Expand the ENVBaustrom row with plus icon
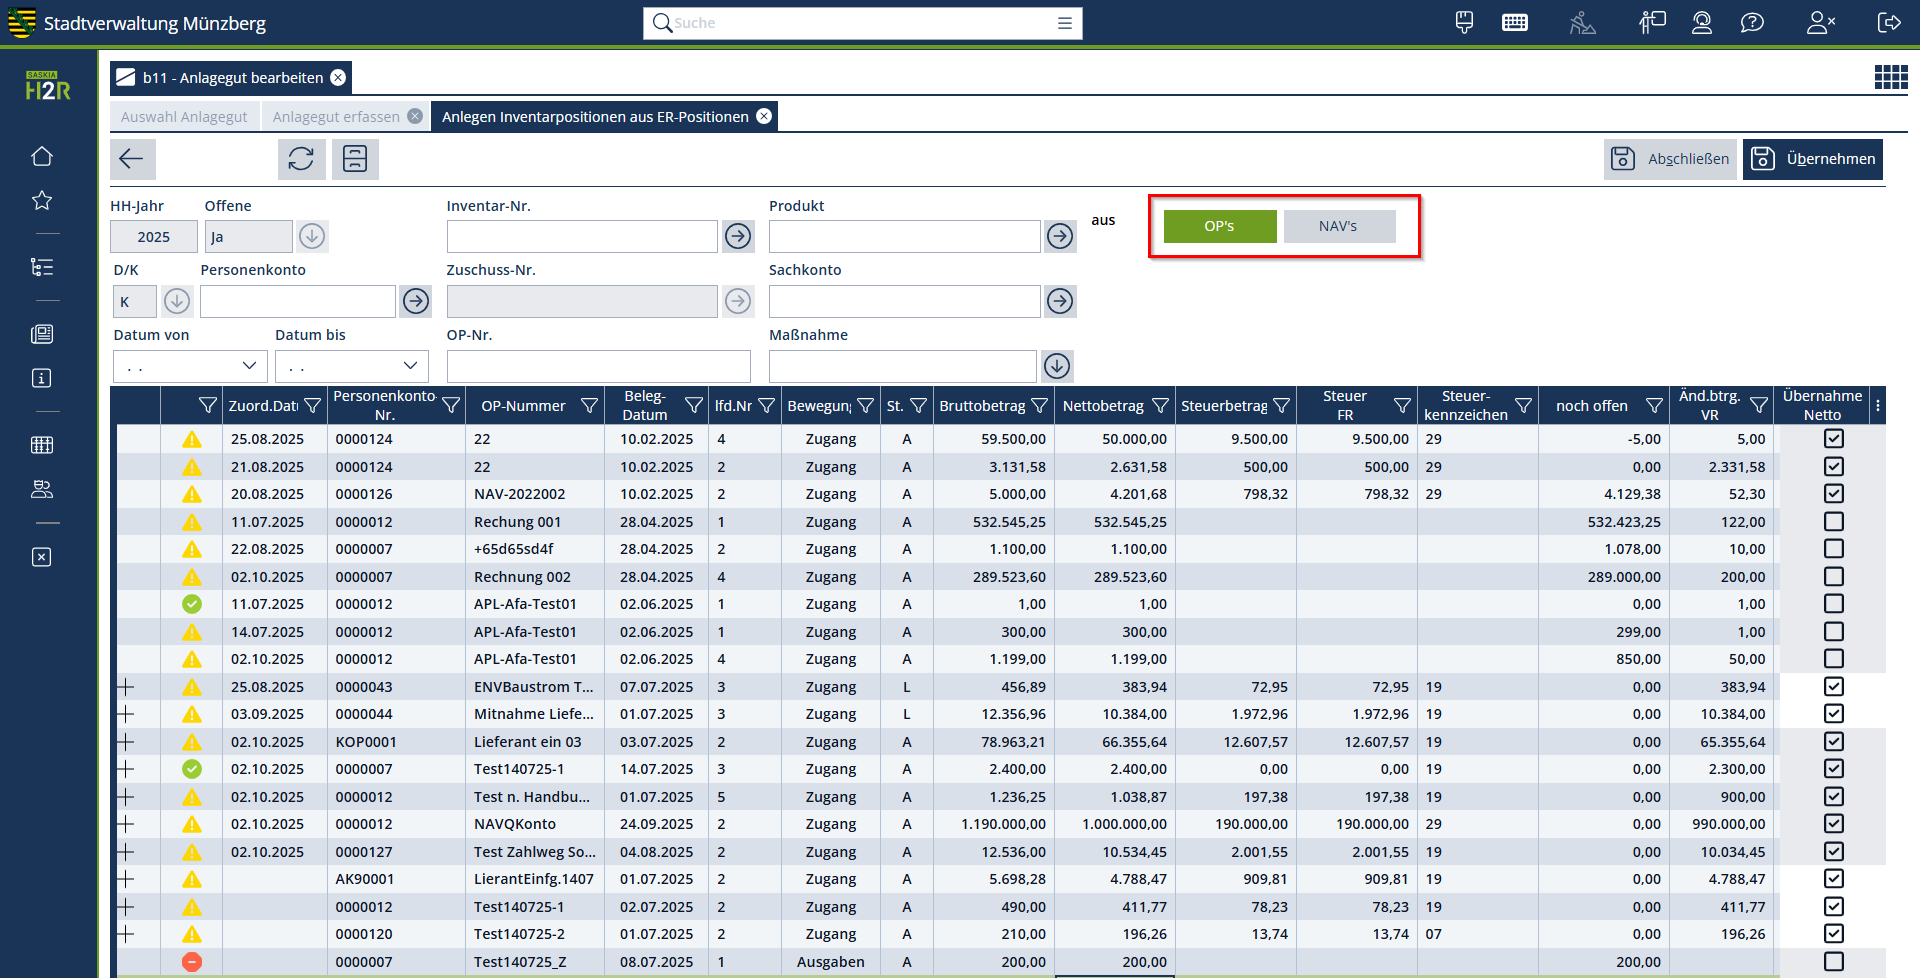The image size is (1920, 978). point(126,687)
